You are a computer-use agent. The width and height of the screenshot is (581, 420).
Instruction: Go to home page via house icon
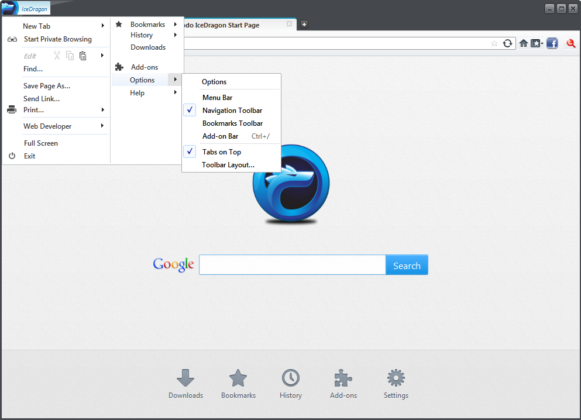pyautogui.click(x=523, y=43)
